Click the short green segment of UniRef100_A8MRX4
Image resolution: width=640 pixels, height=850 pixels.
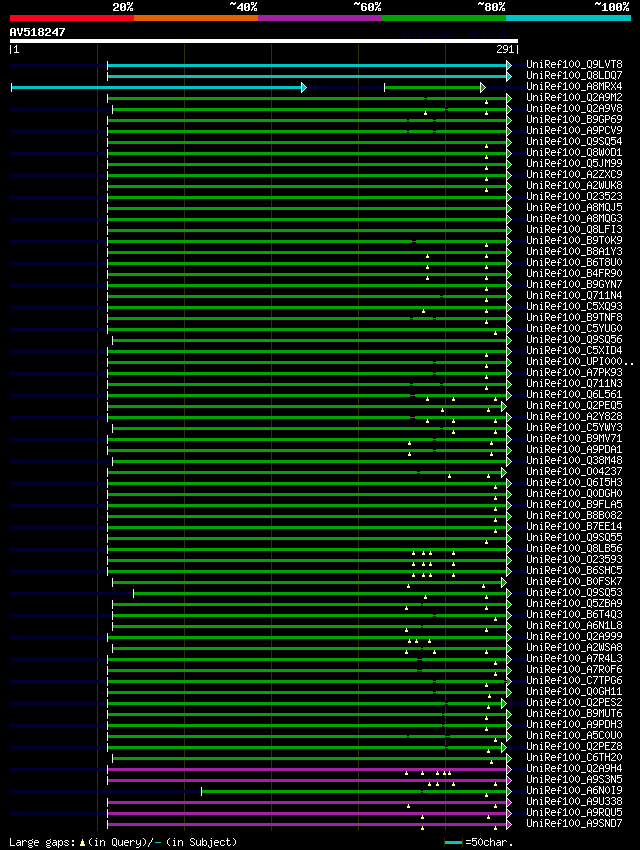click(x=433, y=87)
